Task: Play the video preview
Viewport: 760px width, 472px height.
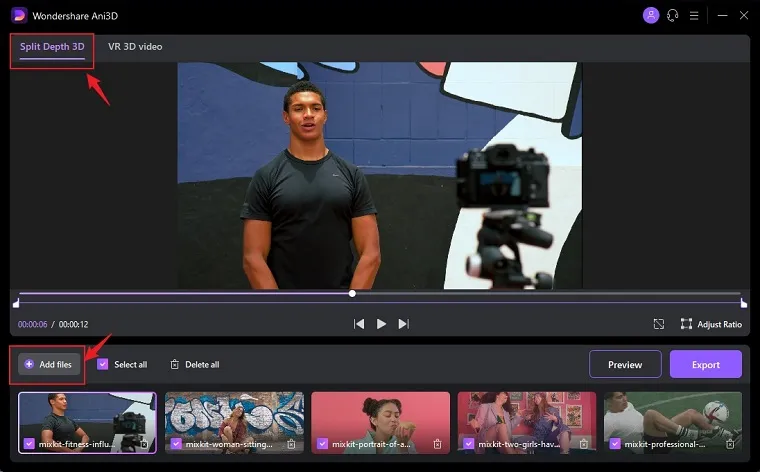Action: [381, 324]
